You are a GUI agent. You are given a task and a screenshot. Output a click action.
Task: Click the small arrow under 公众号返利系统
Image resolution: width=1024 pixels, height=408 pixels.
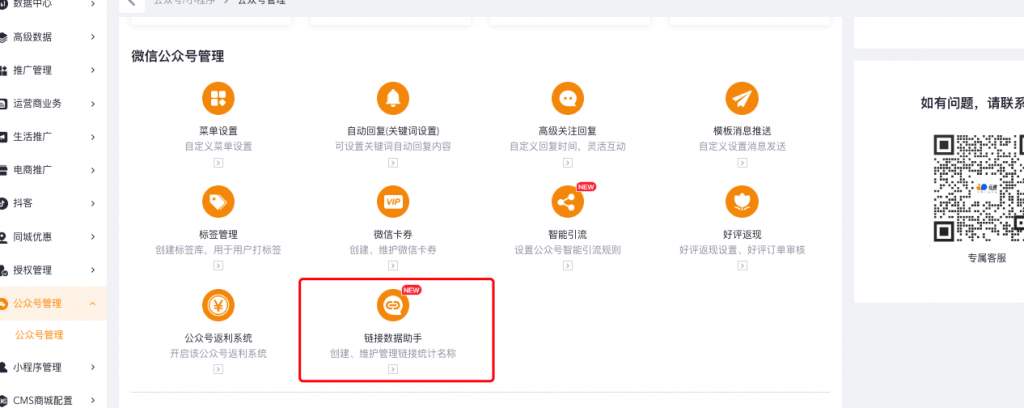(x=218, y=369)
